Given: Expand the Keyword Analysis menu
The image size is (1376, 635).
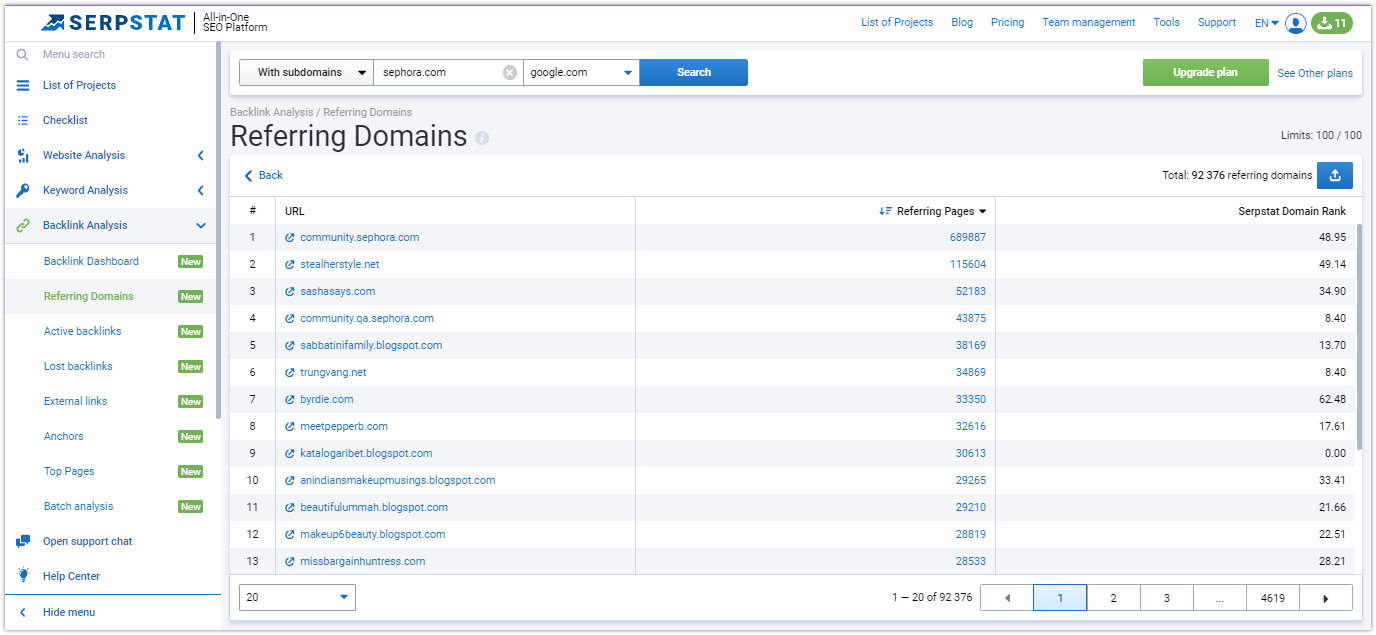Looking at the screenshot, I should click(x=200, y=191).
